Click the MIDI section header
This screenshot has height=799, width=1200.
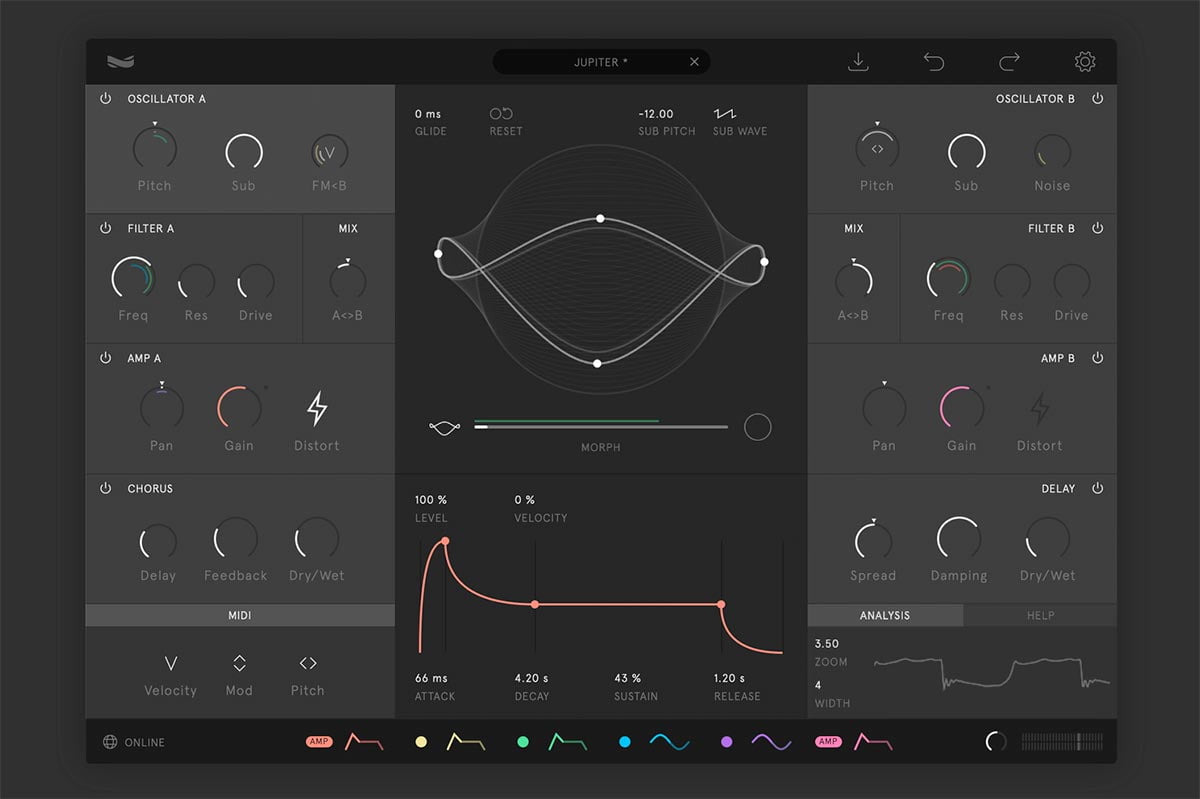[240, 615]
